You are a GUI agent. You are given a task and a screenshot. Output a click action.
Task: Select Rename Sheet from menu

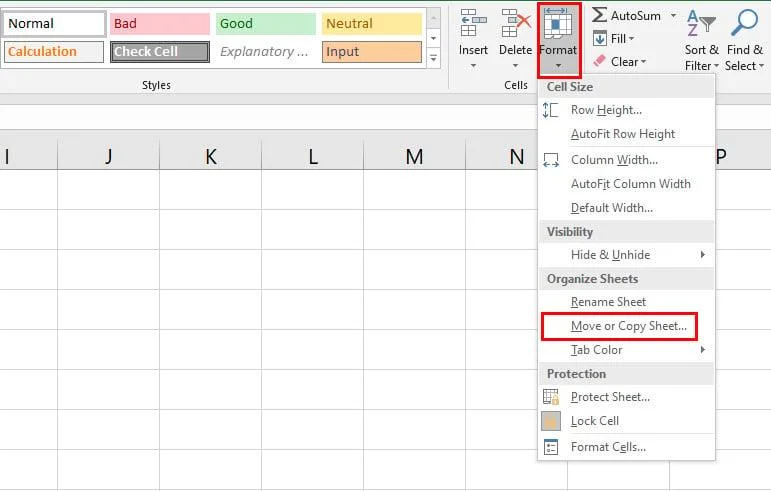click(x=608, y=302)
